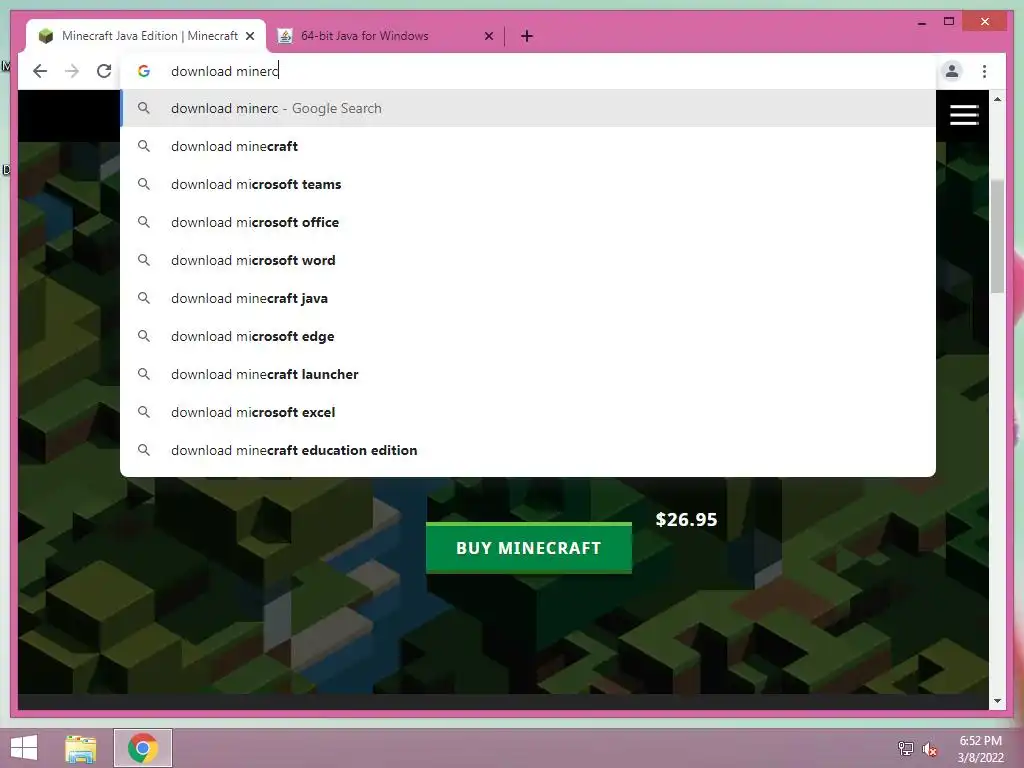Close the Chrome window
The height and width of the screenshot is (768, 1024).
985,22
